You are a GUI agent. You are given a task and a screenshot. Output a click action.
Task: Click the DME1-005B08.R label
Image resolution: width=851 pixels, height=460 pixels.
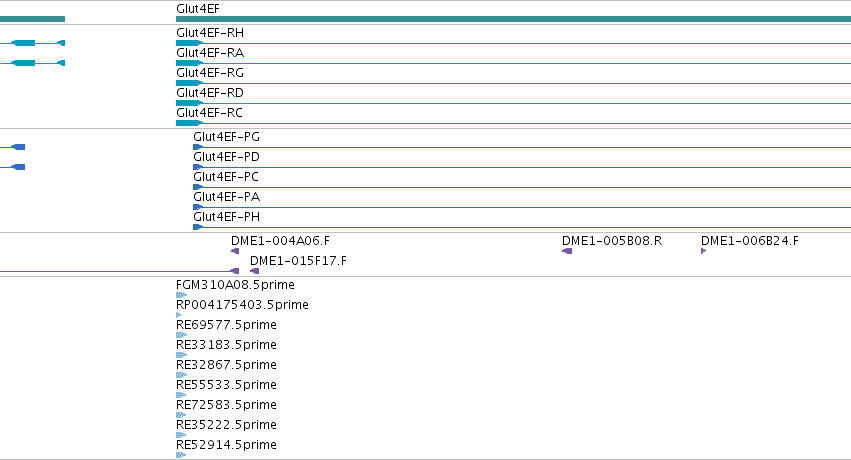(612, 241)
